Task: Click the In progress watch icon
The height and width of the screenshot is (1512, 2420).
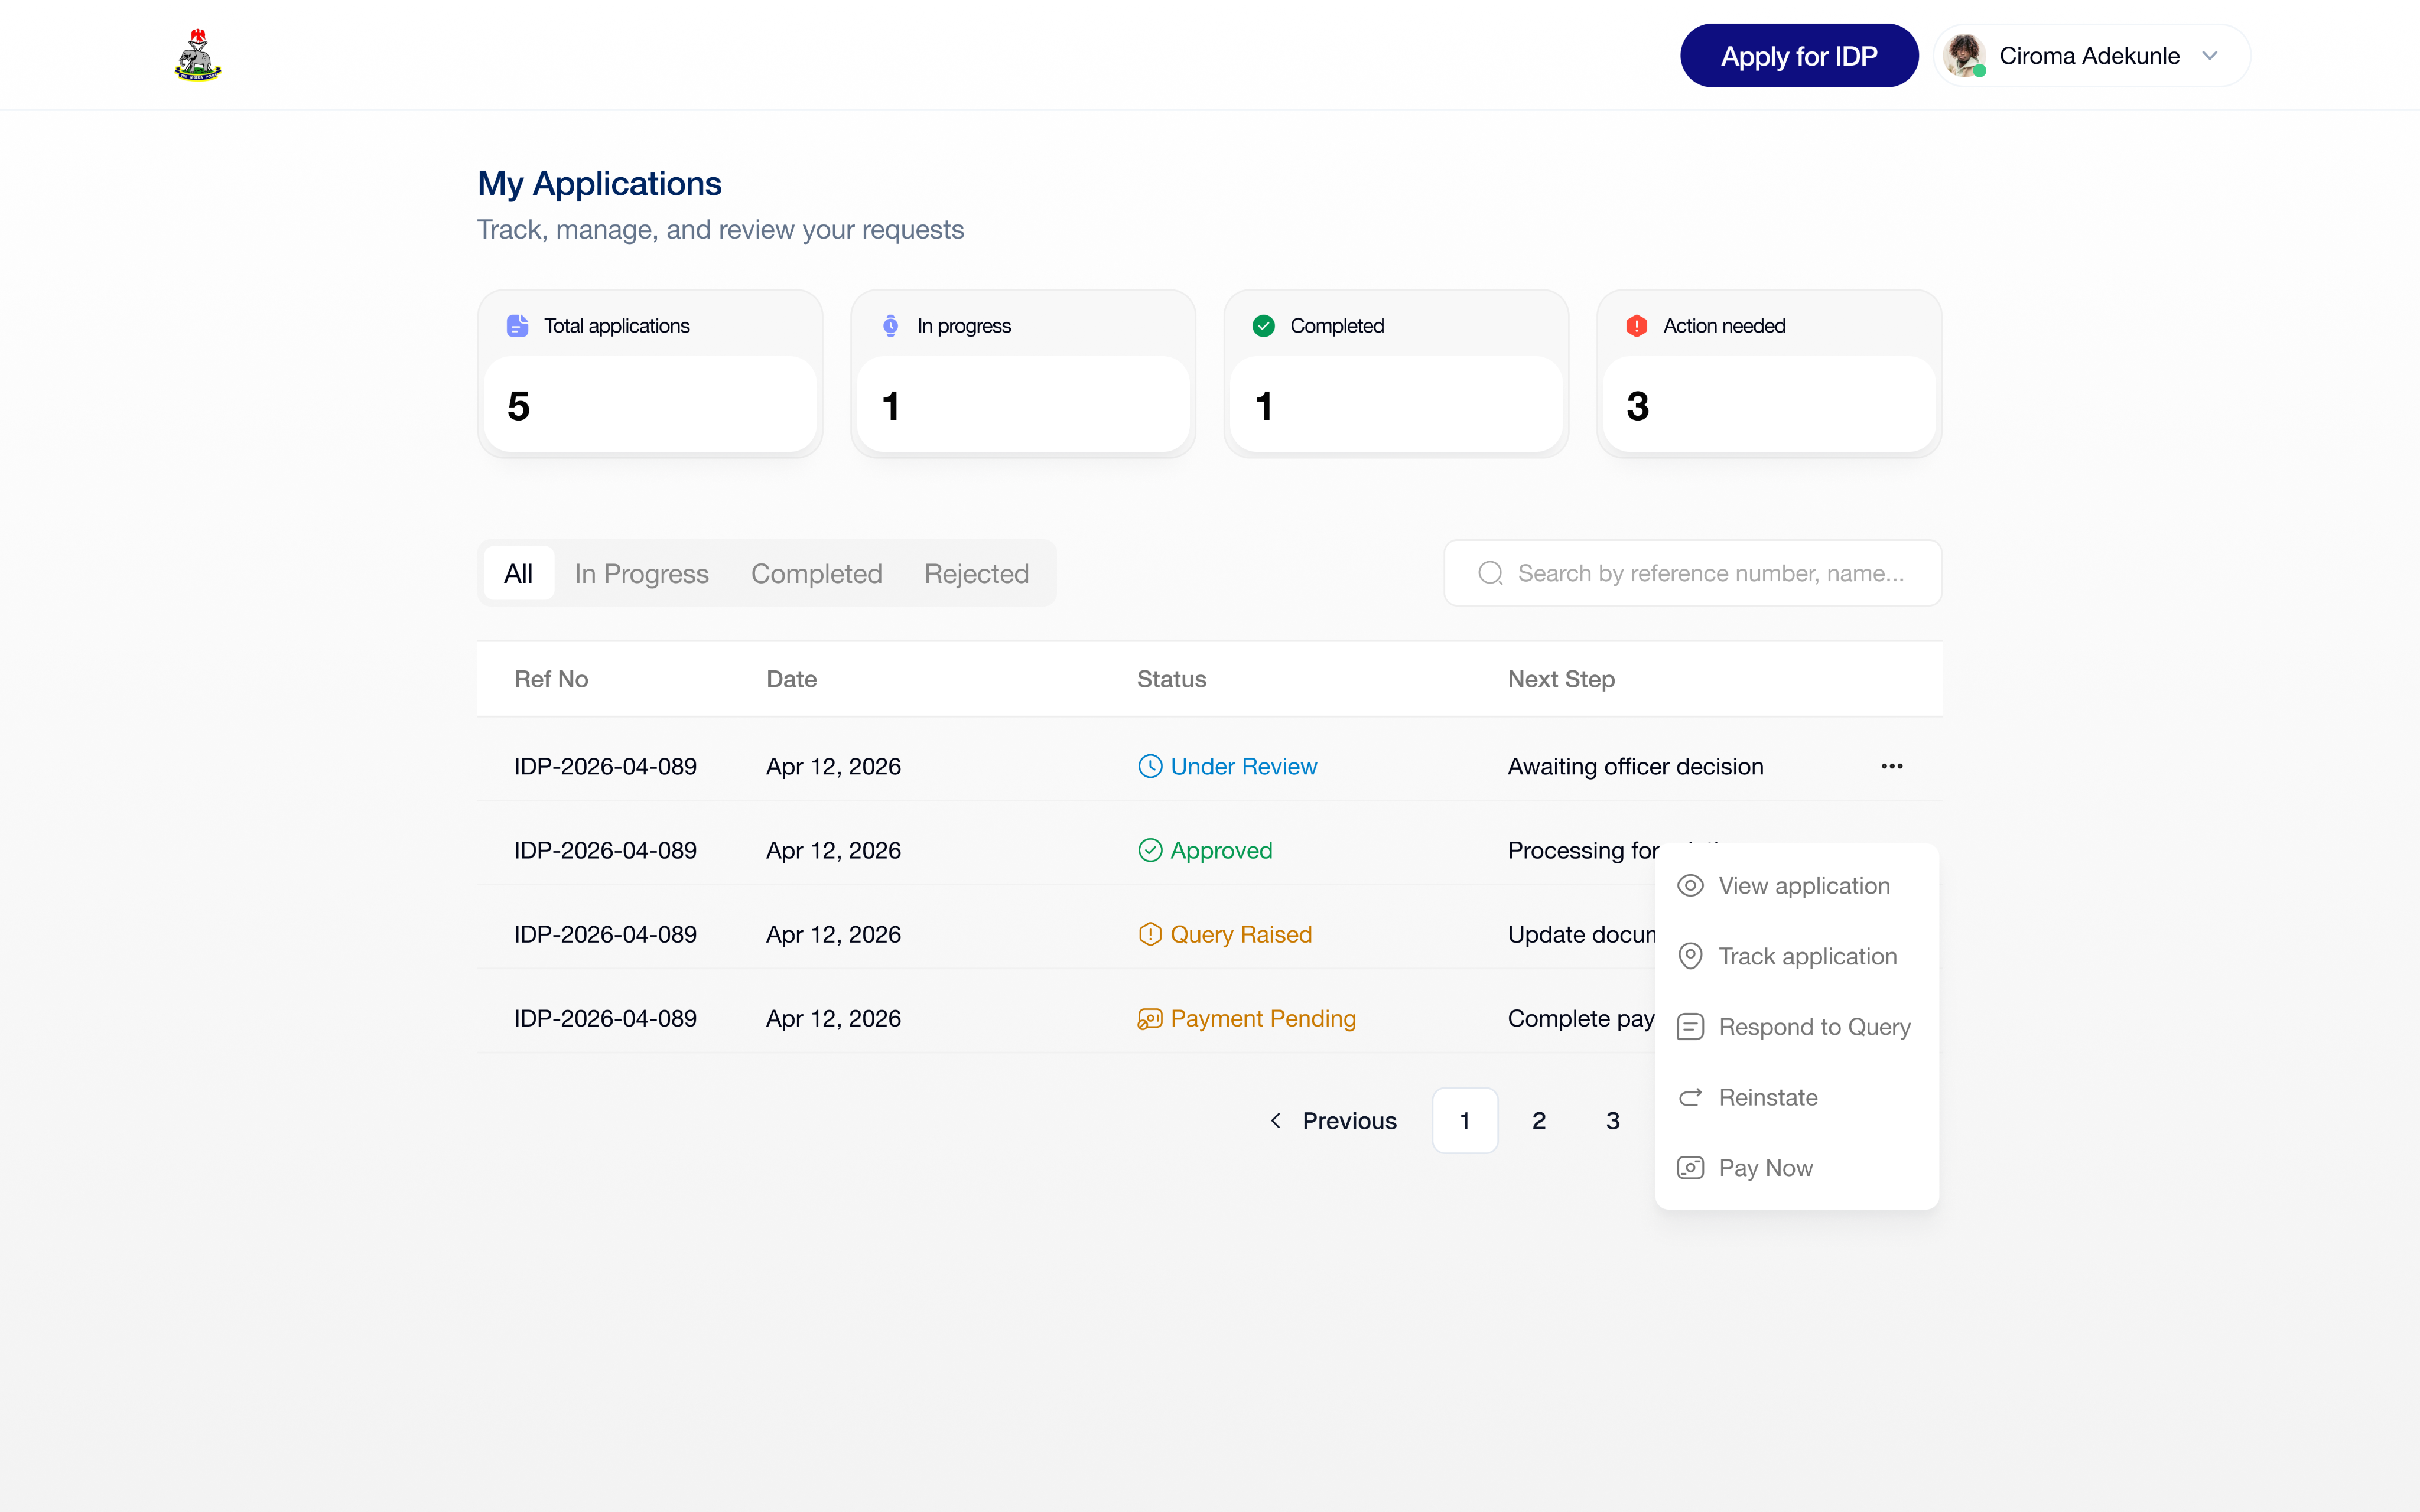Action: pos(890,326)
